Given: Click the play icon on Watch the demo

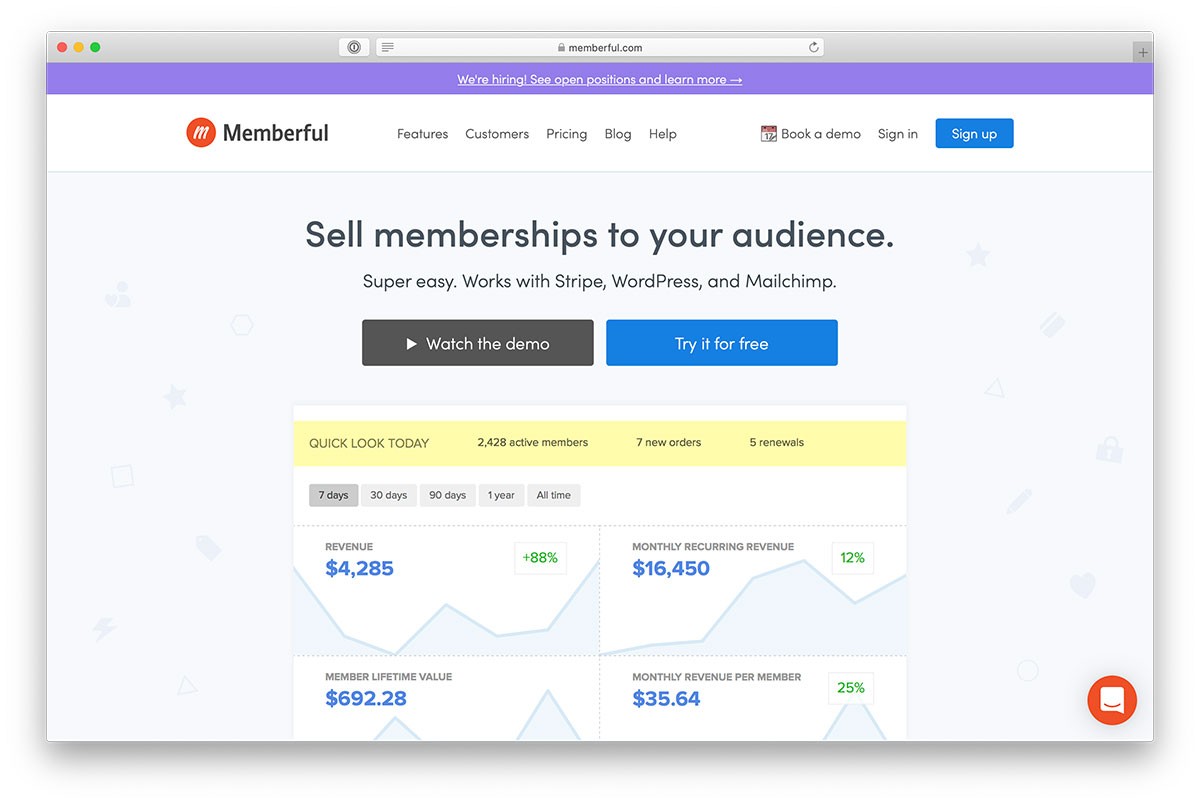Looking at the screenshot, I should pyautogui.click(x=411, y=344).
